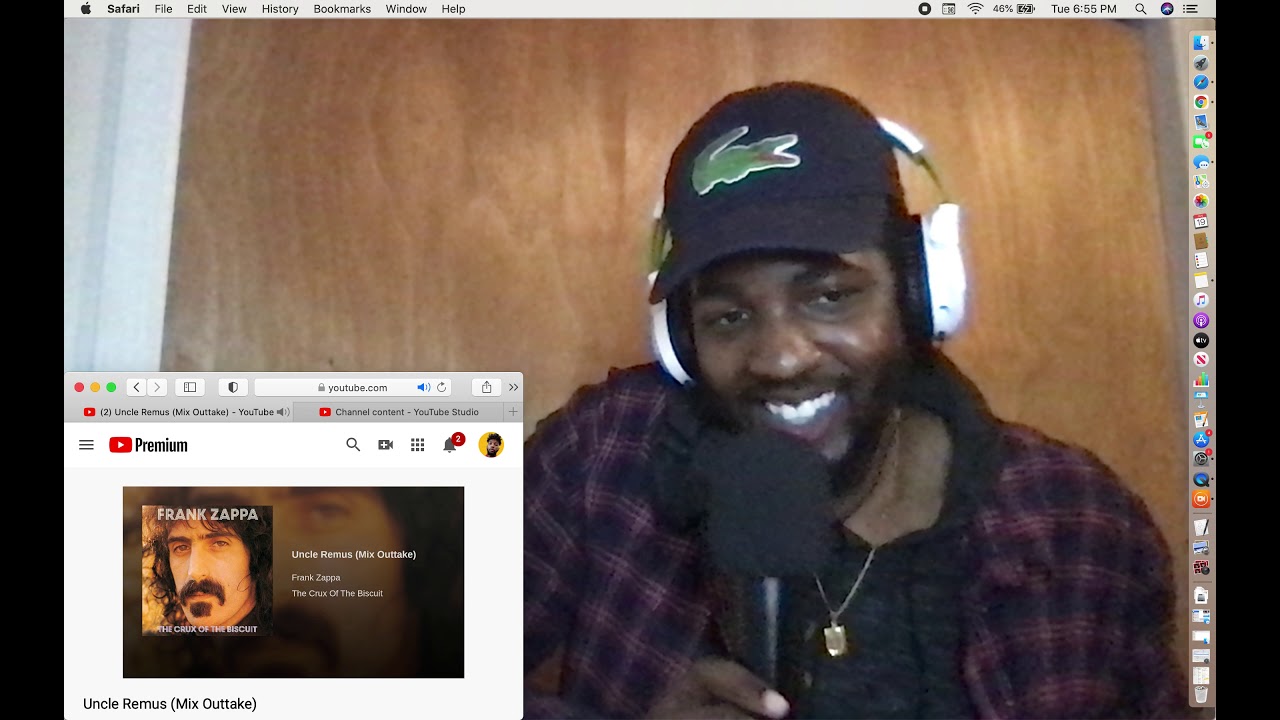
Task: Open Messages in the Dock
Action: coord(1201,161)
